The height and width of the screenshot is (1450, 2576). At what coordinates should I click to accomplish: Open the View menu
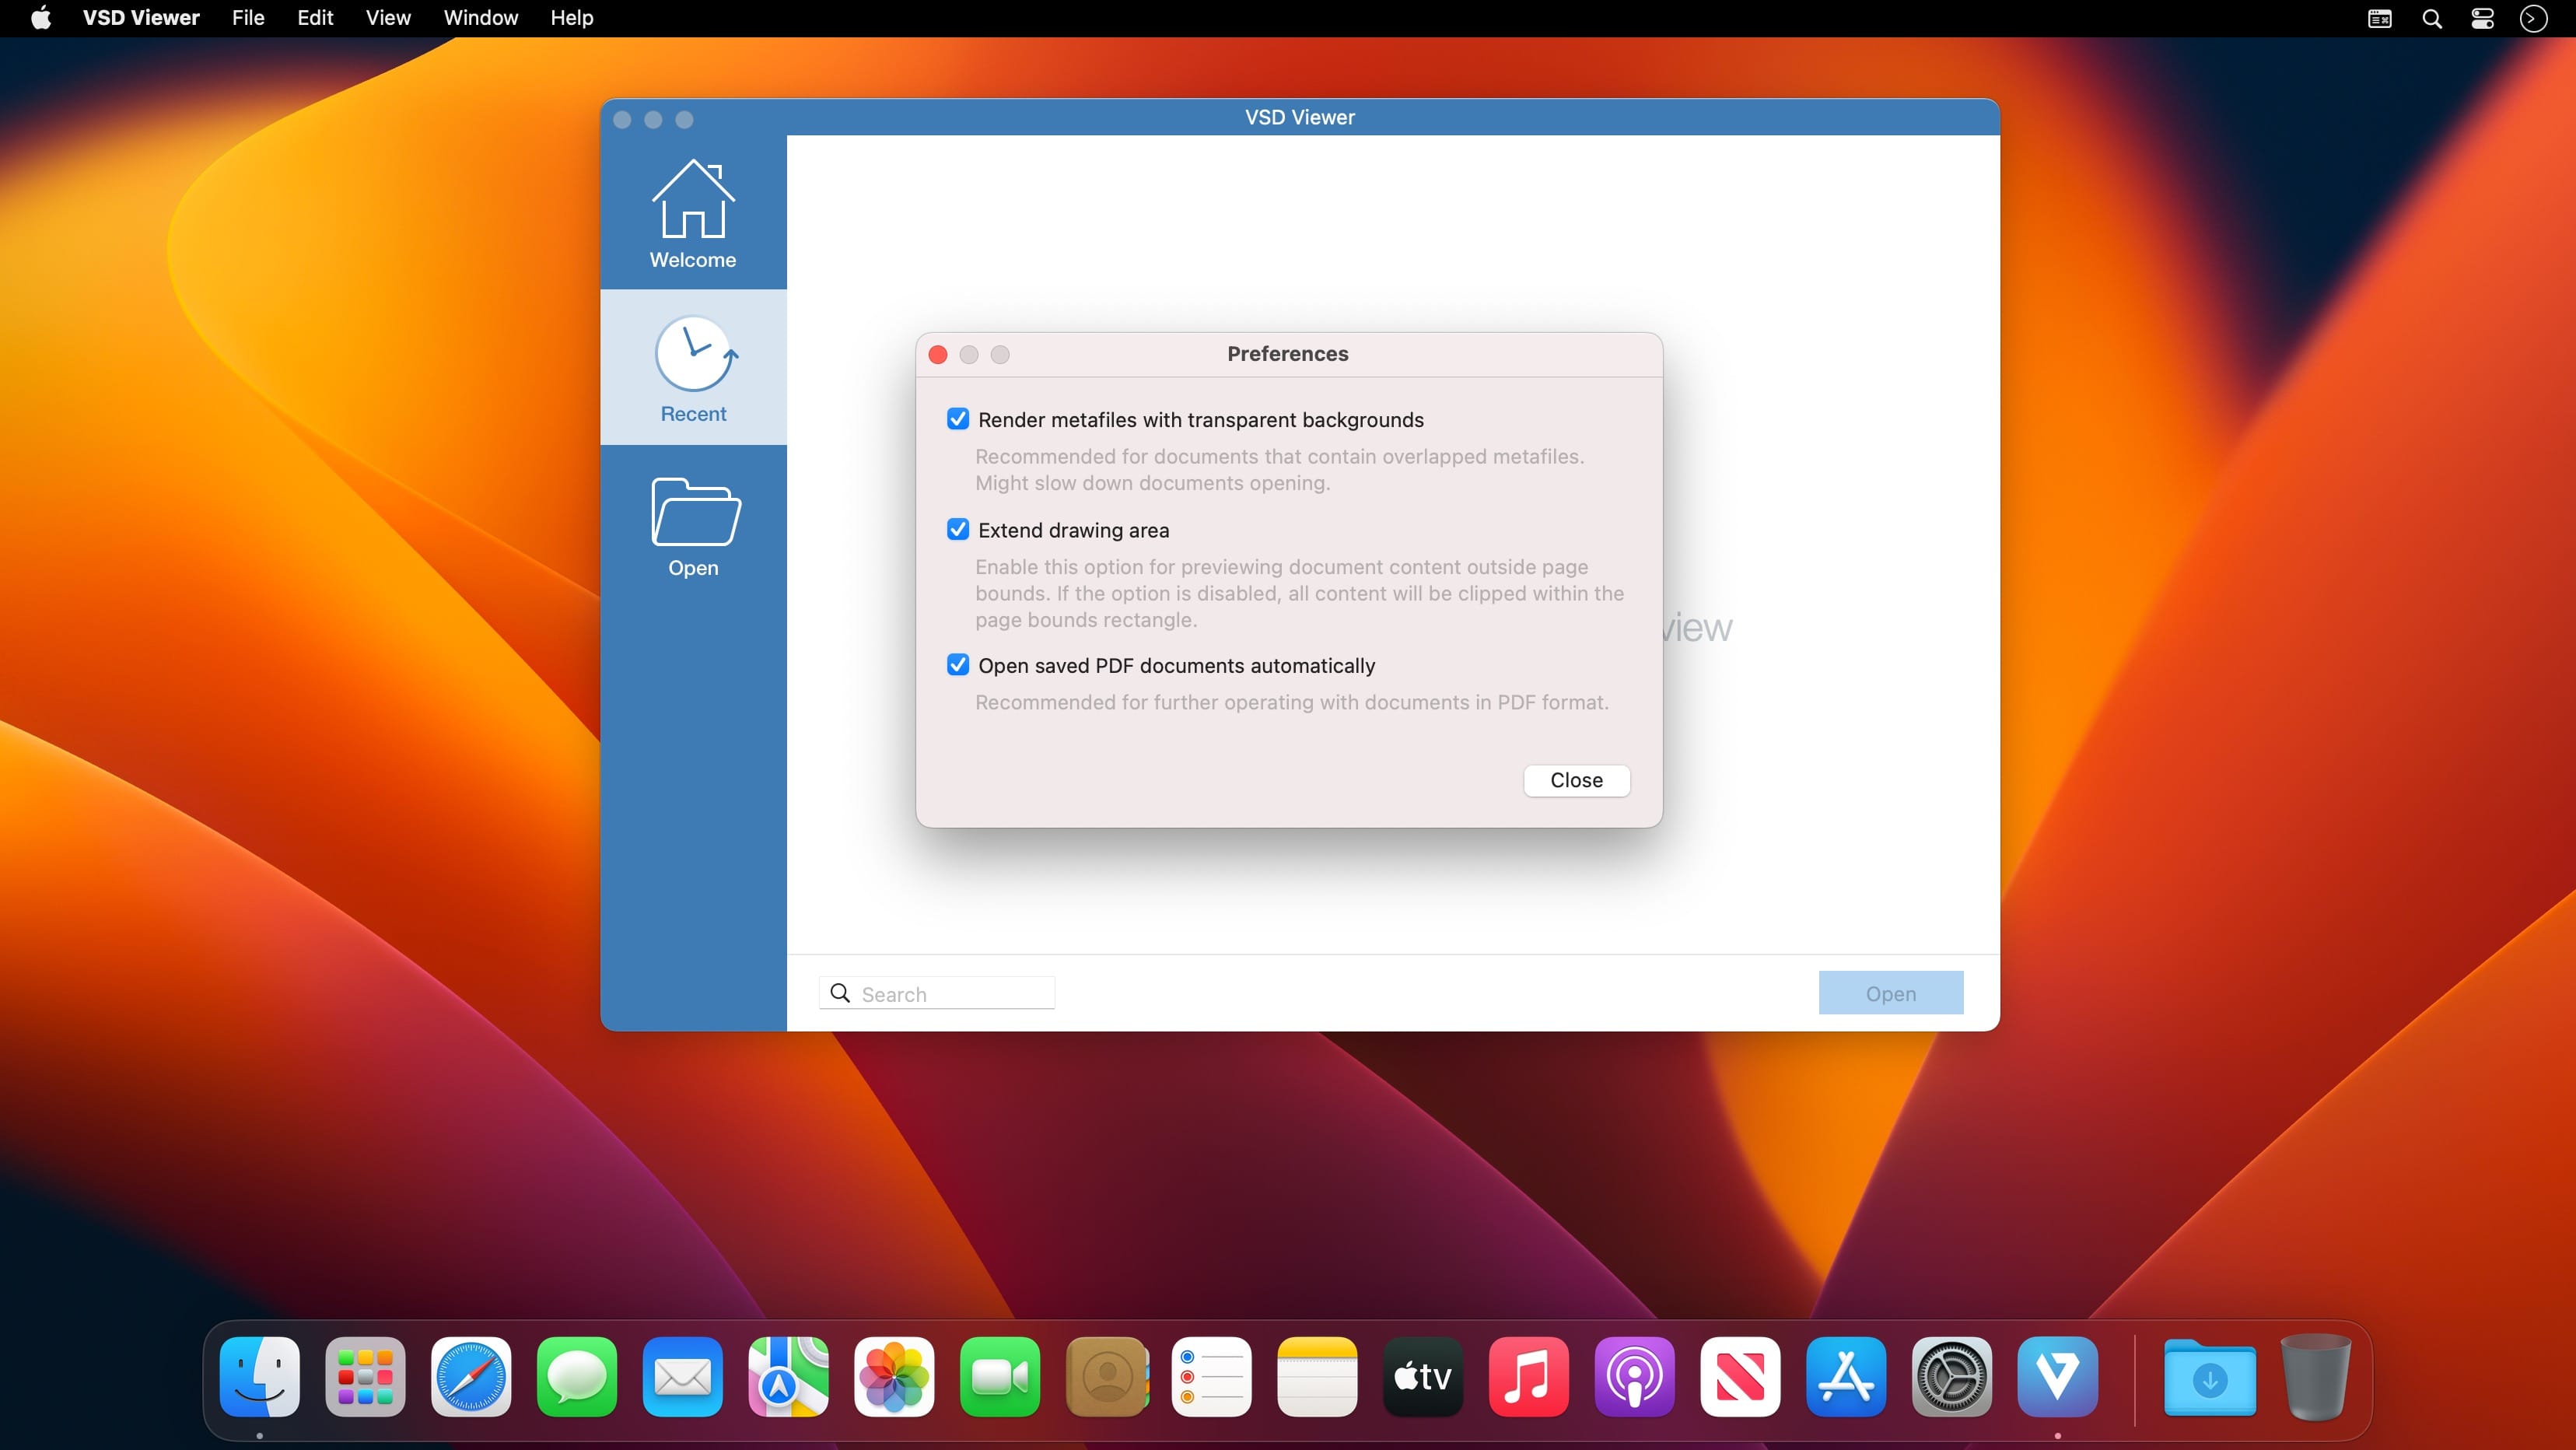388,18
